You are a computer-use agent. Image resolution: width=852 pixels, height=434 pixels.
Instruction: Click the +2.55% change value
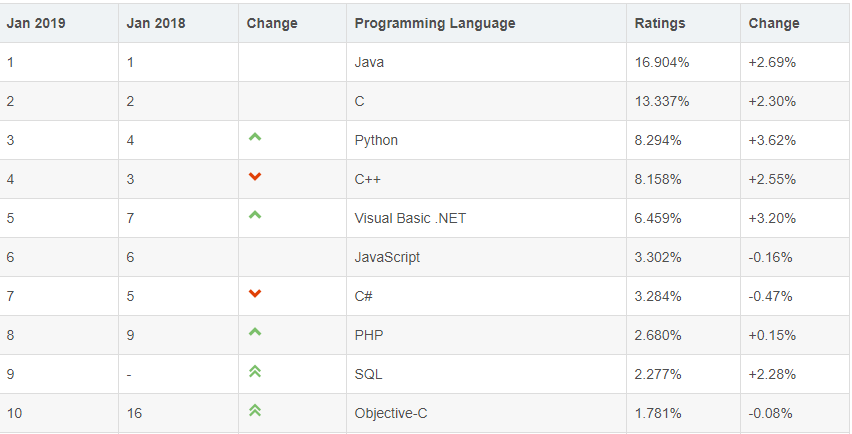pos(772,180)
